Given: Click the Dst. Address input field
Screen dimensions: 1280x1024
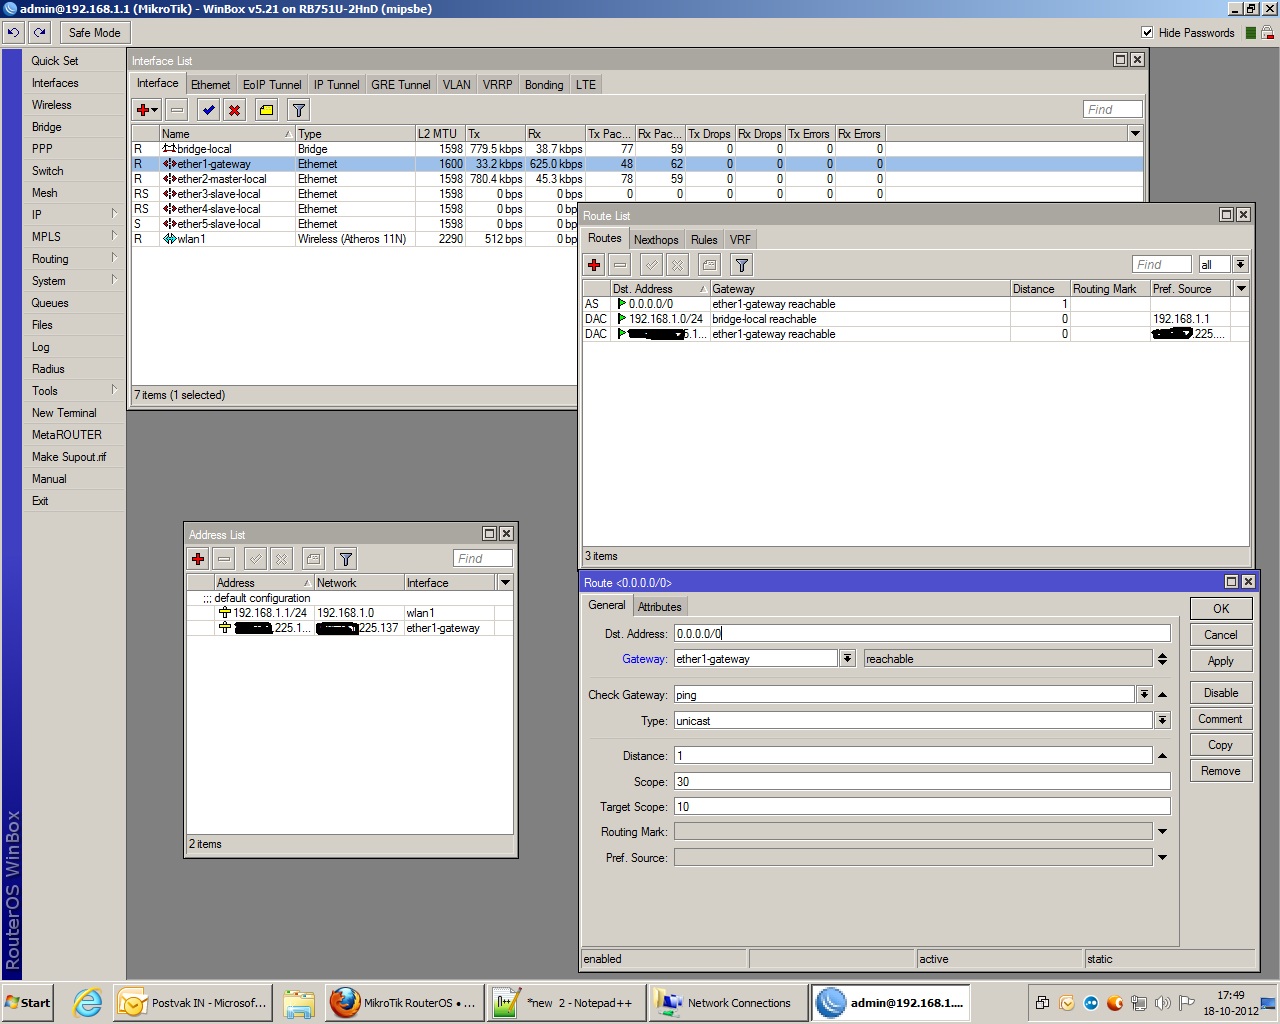Looking at the screenshot, I should pyautogui.click(x=922, y=633).
